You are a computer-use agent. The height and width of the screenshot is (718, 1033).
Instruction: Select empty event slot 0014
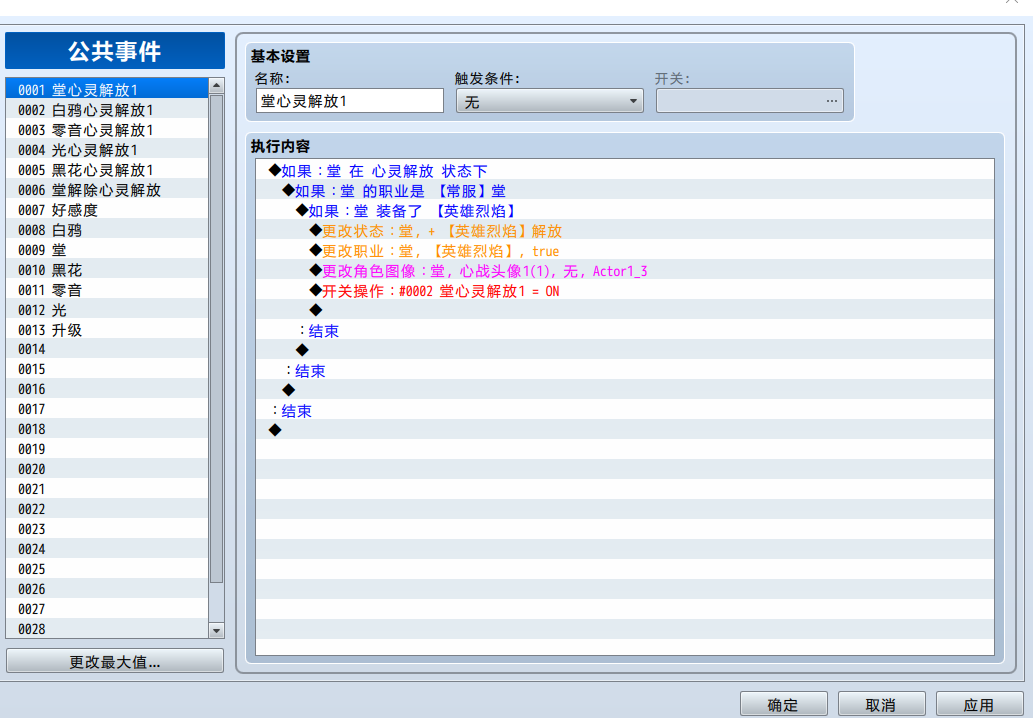[x=107, y=349]
